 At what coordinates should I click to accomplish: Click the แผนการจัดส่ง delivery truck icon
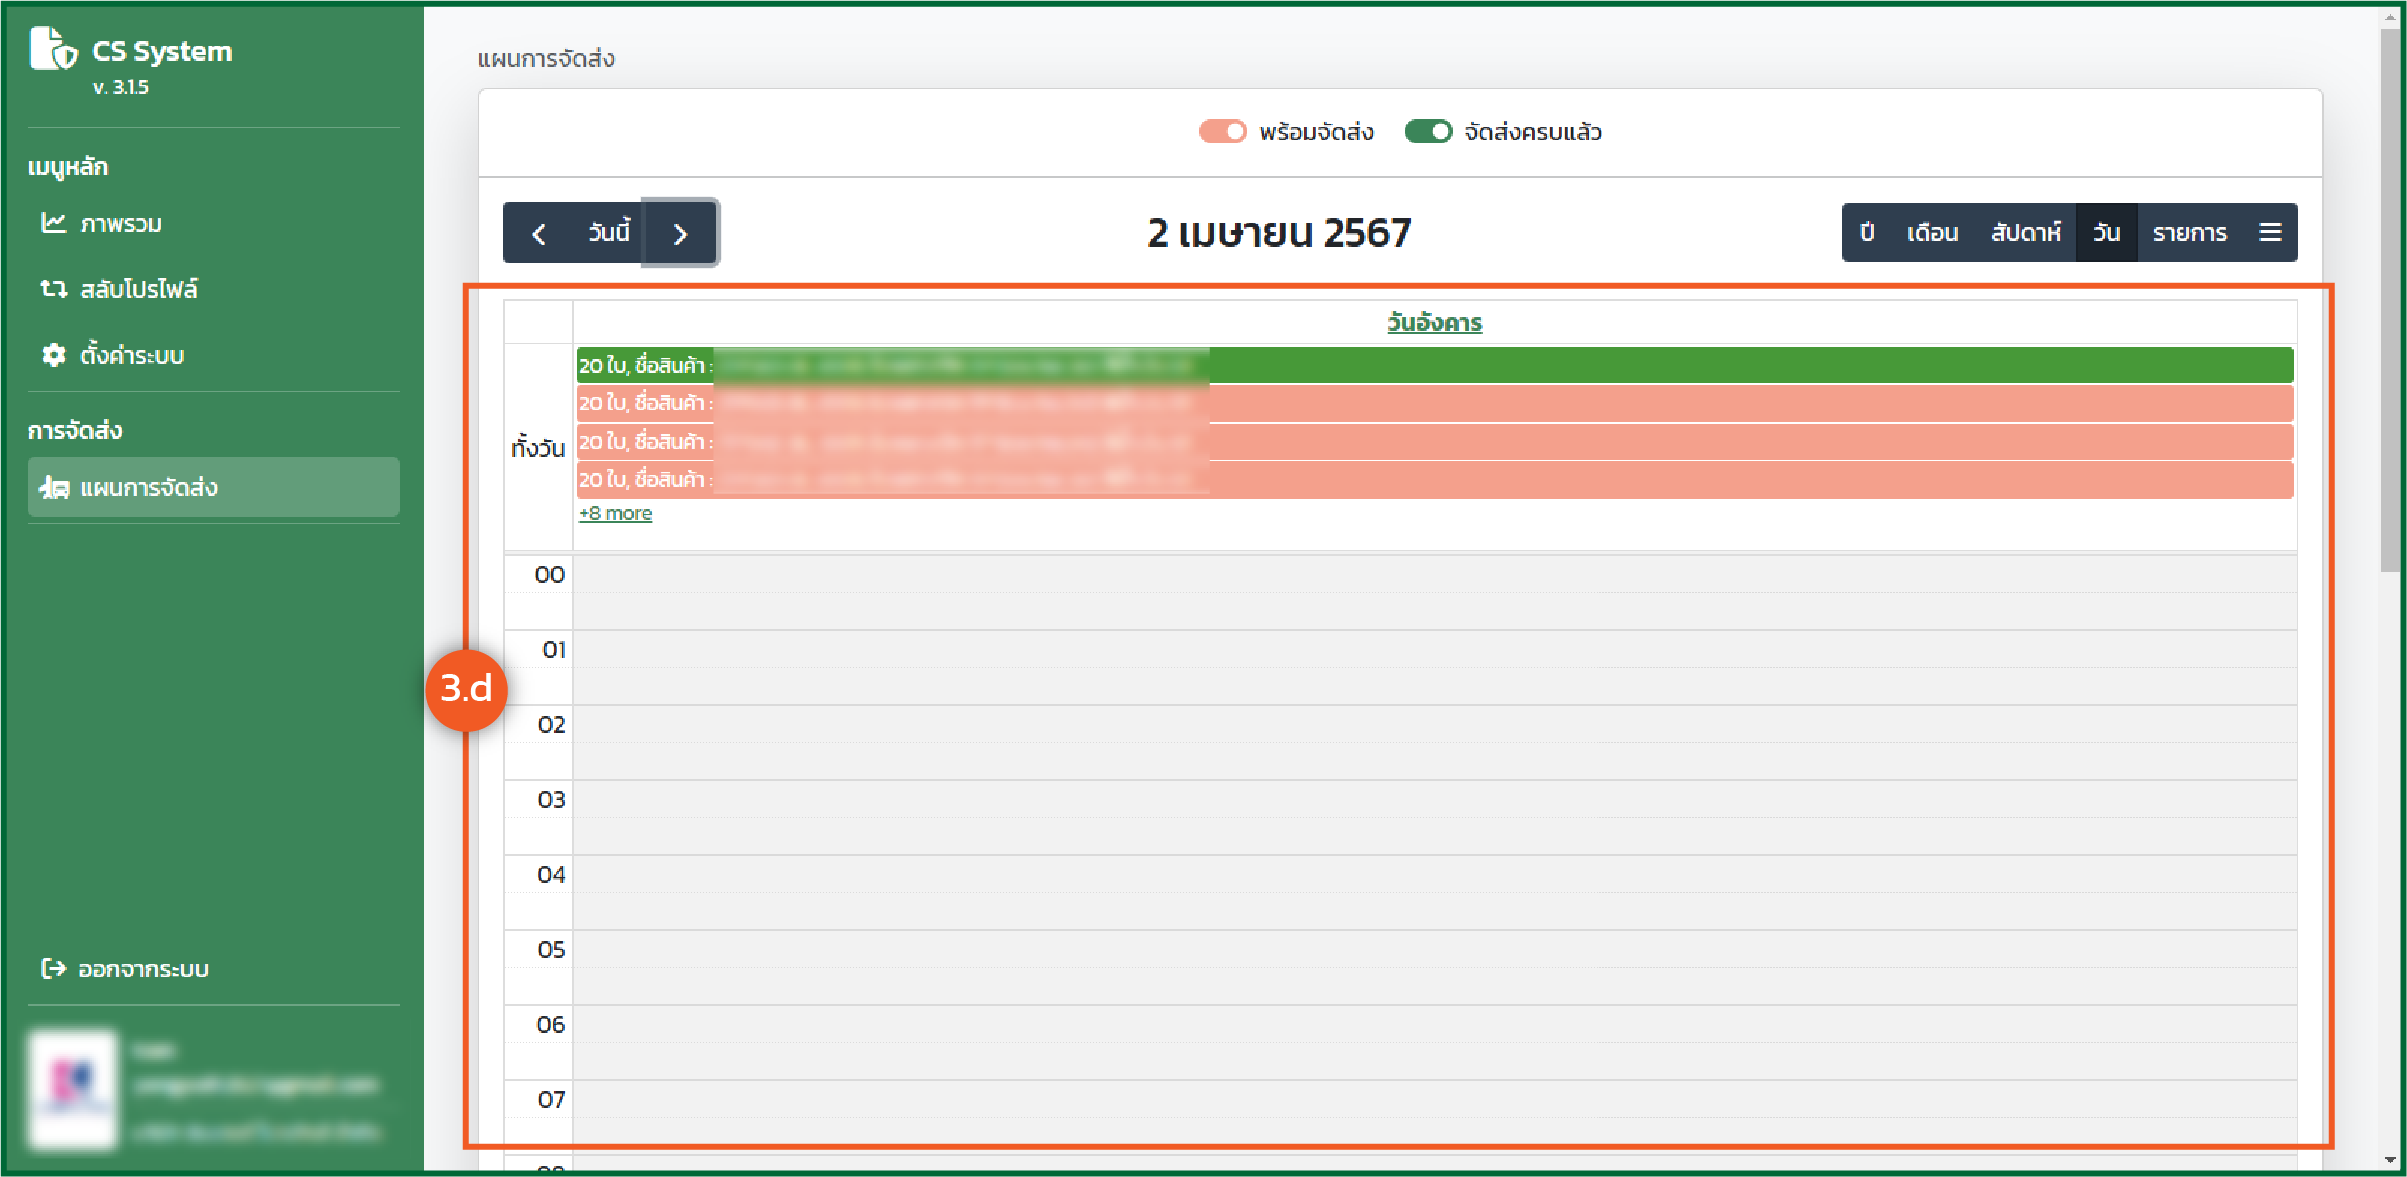click(53, 488)
